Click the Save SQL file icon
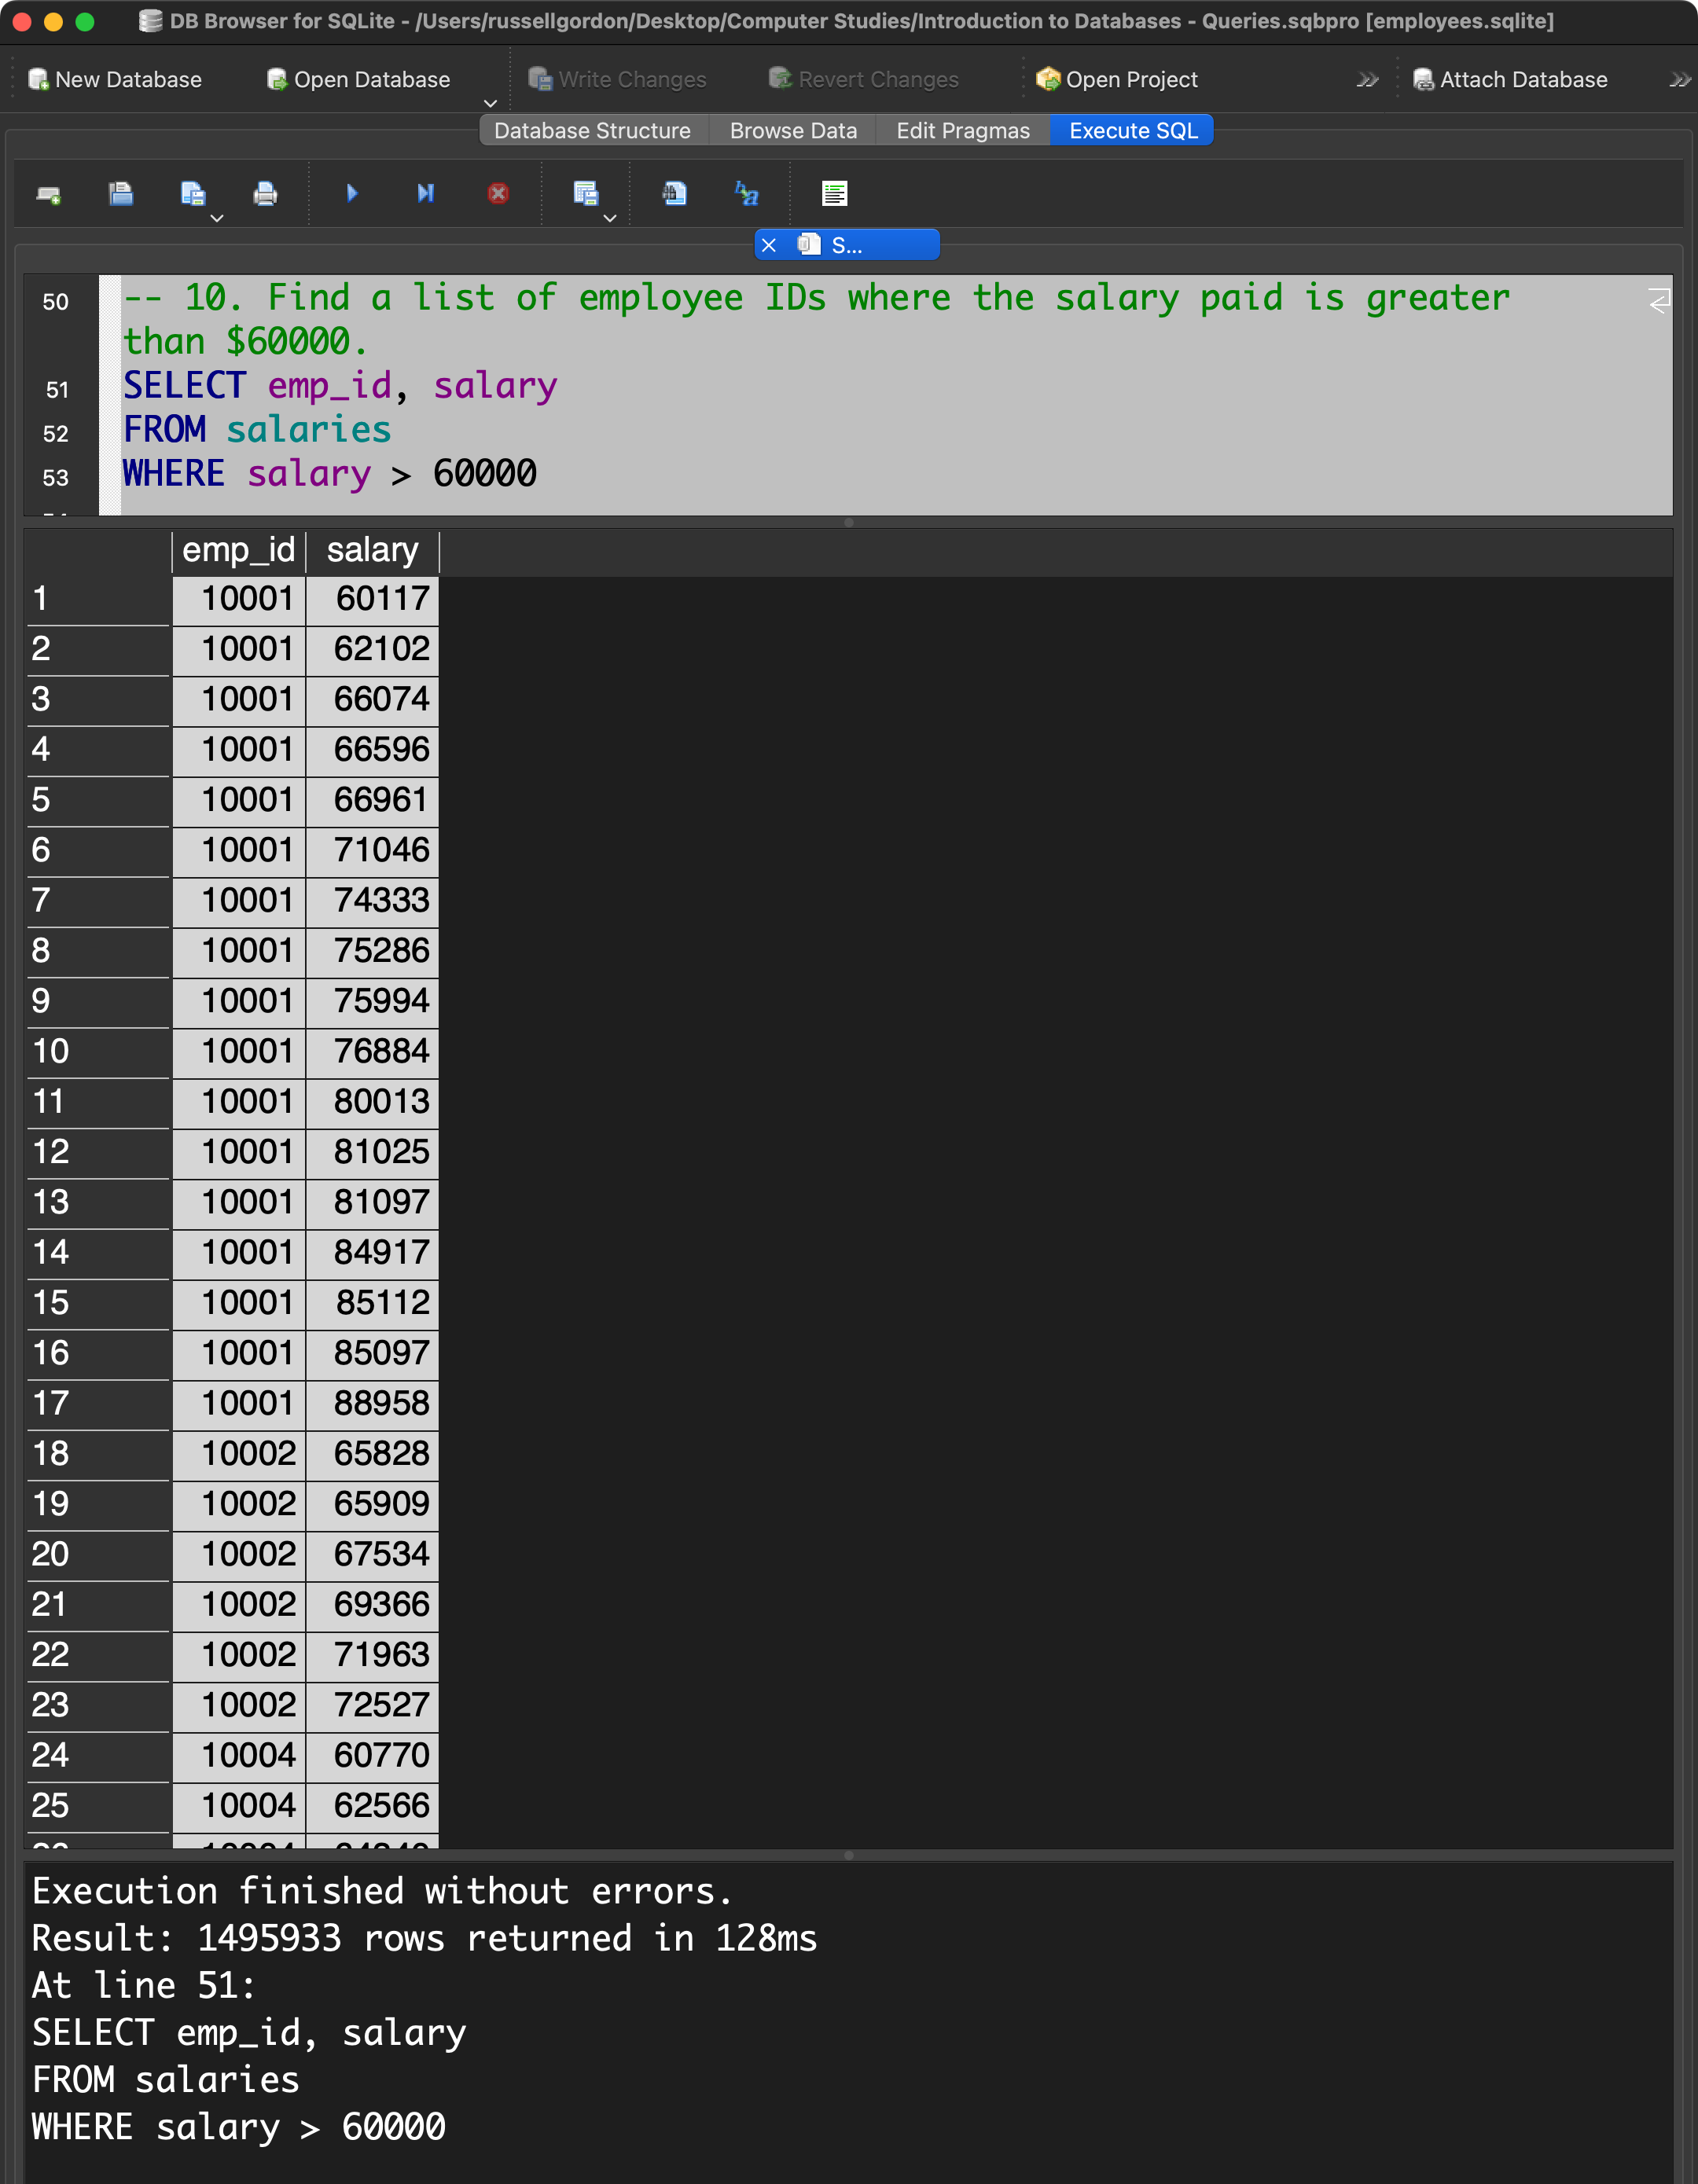This screenshot has width=1698, height=2184. (x=192, y=194)
